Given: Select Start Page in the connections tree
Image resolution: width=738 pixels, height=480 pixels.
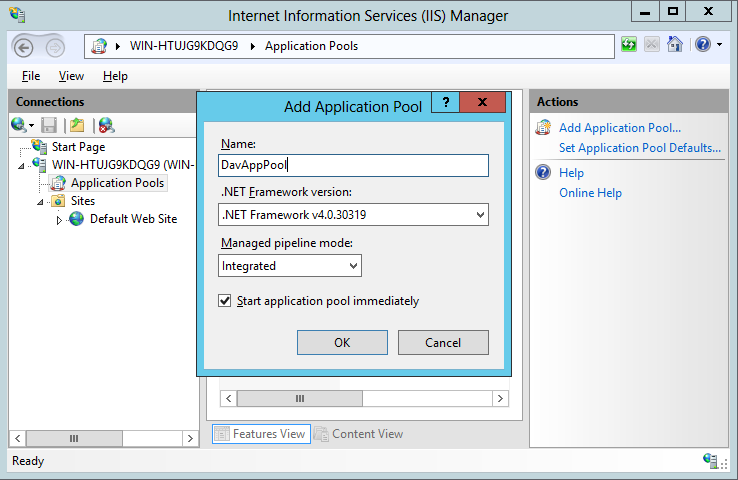Looking at the screenshot, I should point(78,147).
